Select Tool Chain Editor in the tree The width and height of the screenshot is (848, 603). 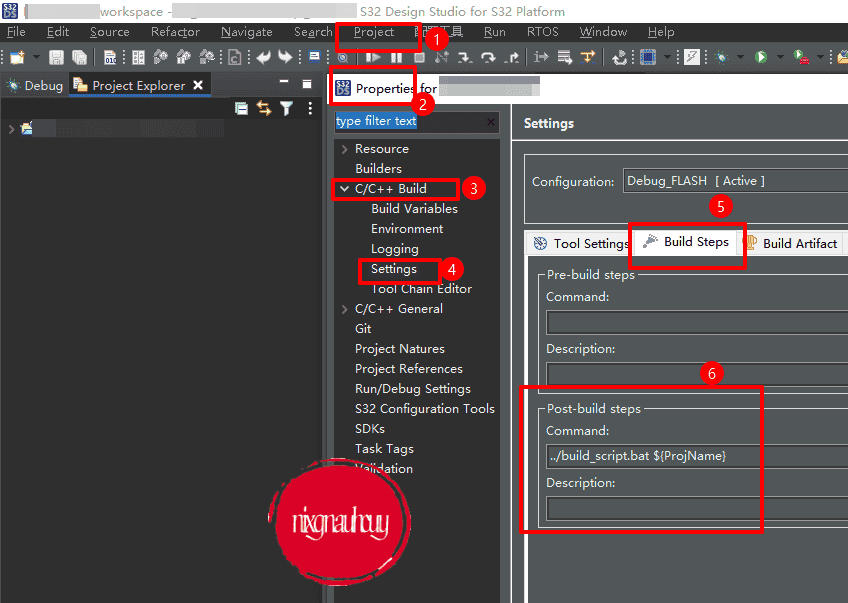(421, 289)
